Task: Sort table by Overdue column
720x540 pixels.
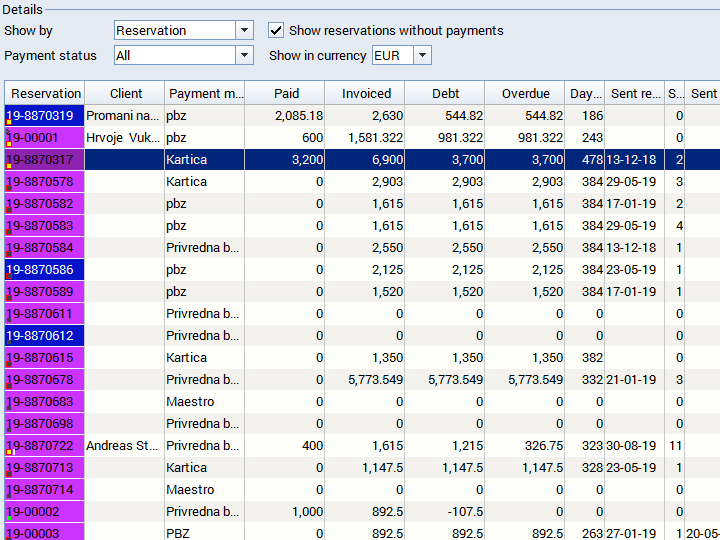Action: pos(526,94)
